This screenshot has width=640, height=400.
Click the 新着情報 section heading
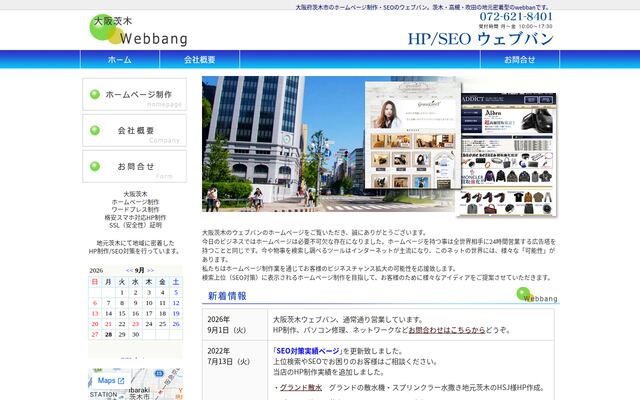(227, 296)
